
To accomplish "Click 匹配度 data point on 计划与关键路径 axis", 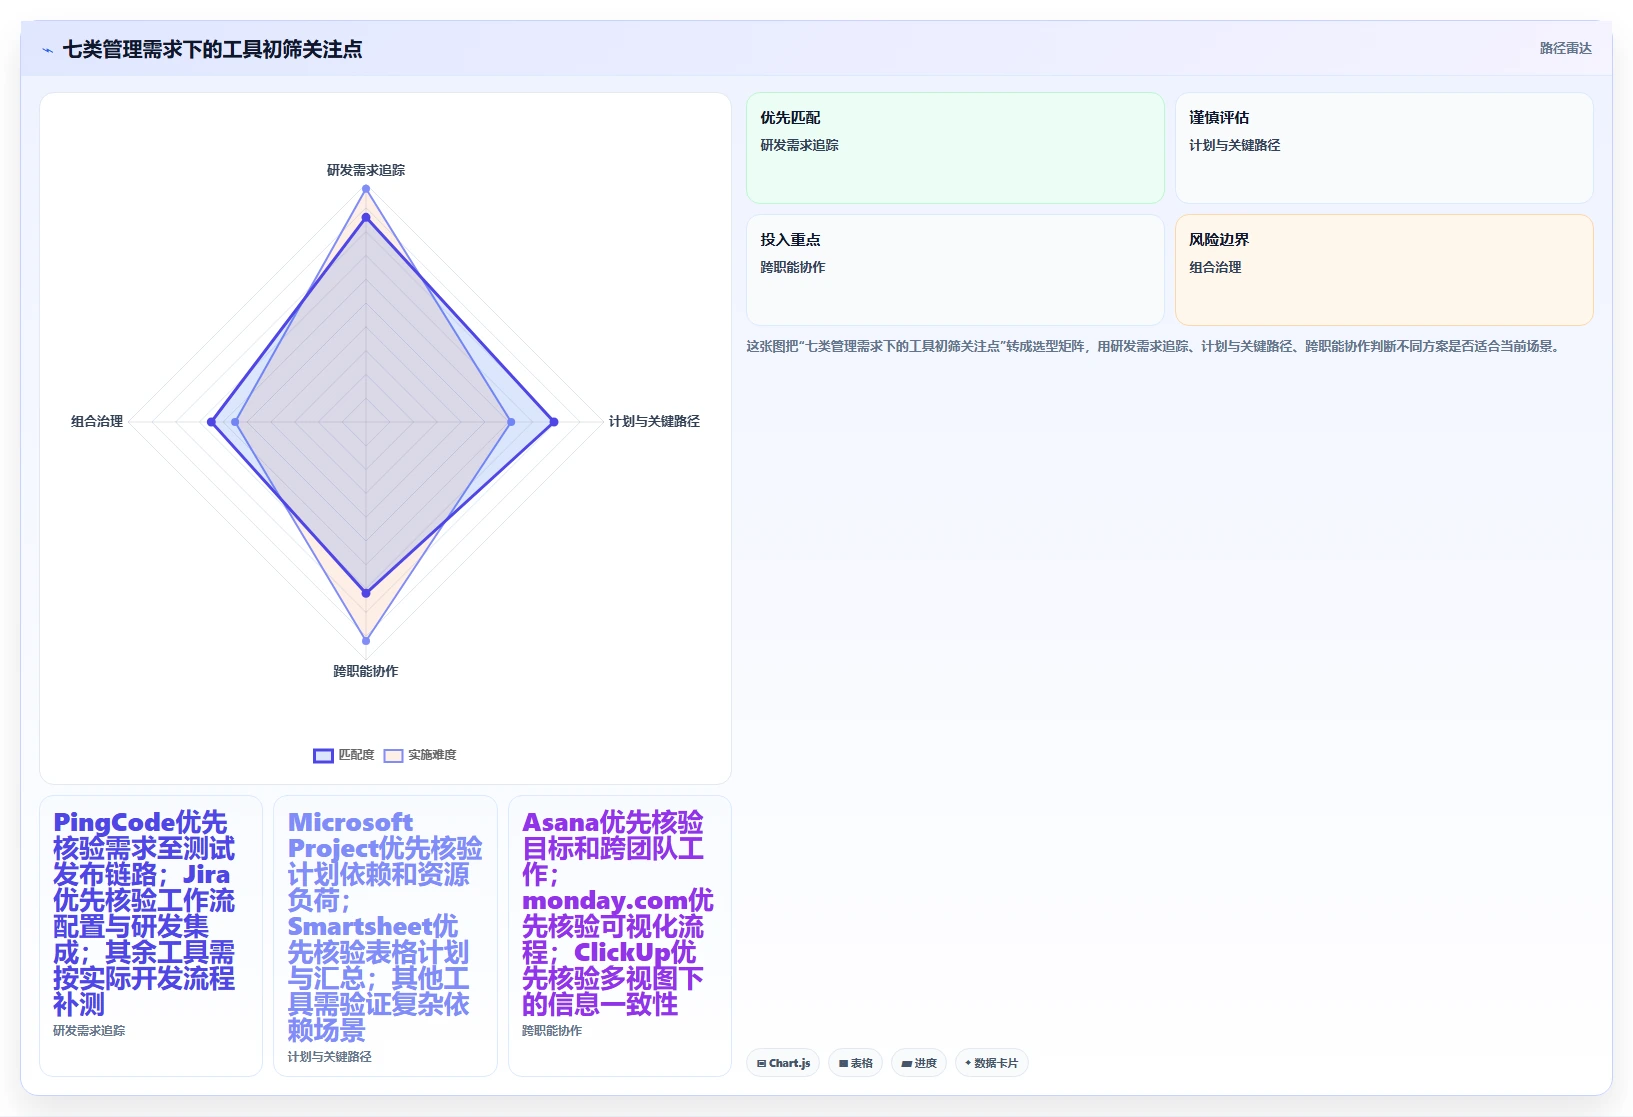I will click(x=554, y=422).
